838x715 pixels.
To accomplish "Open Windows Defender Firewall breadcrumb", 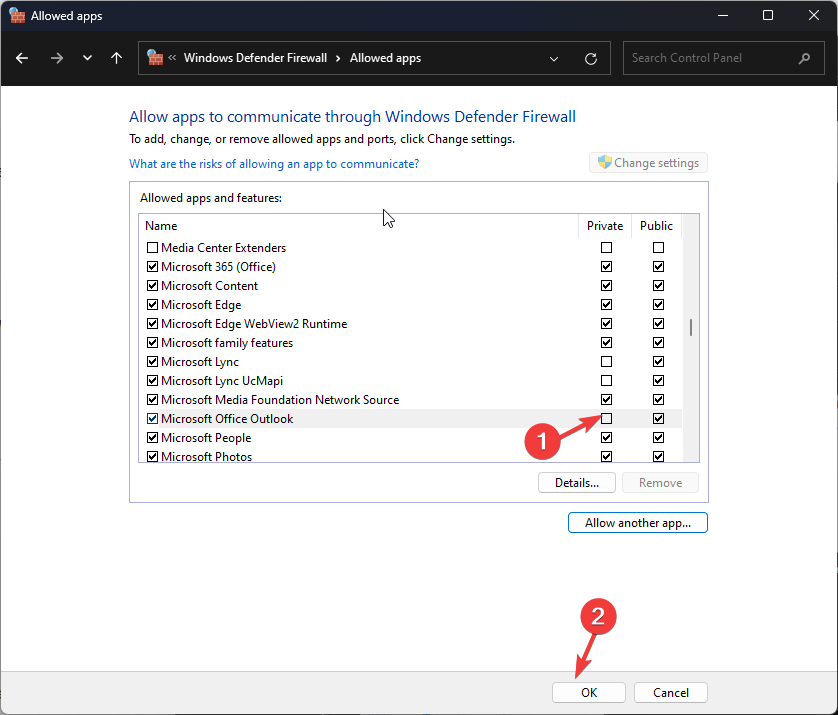I will click(x=255, y=58).
